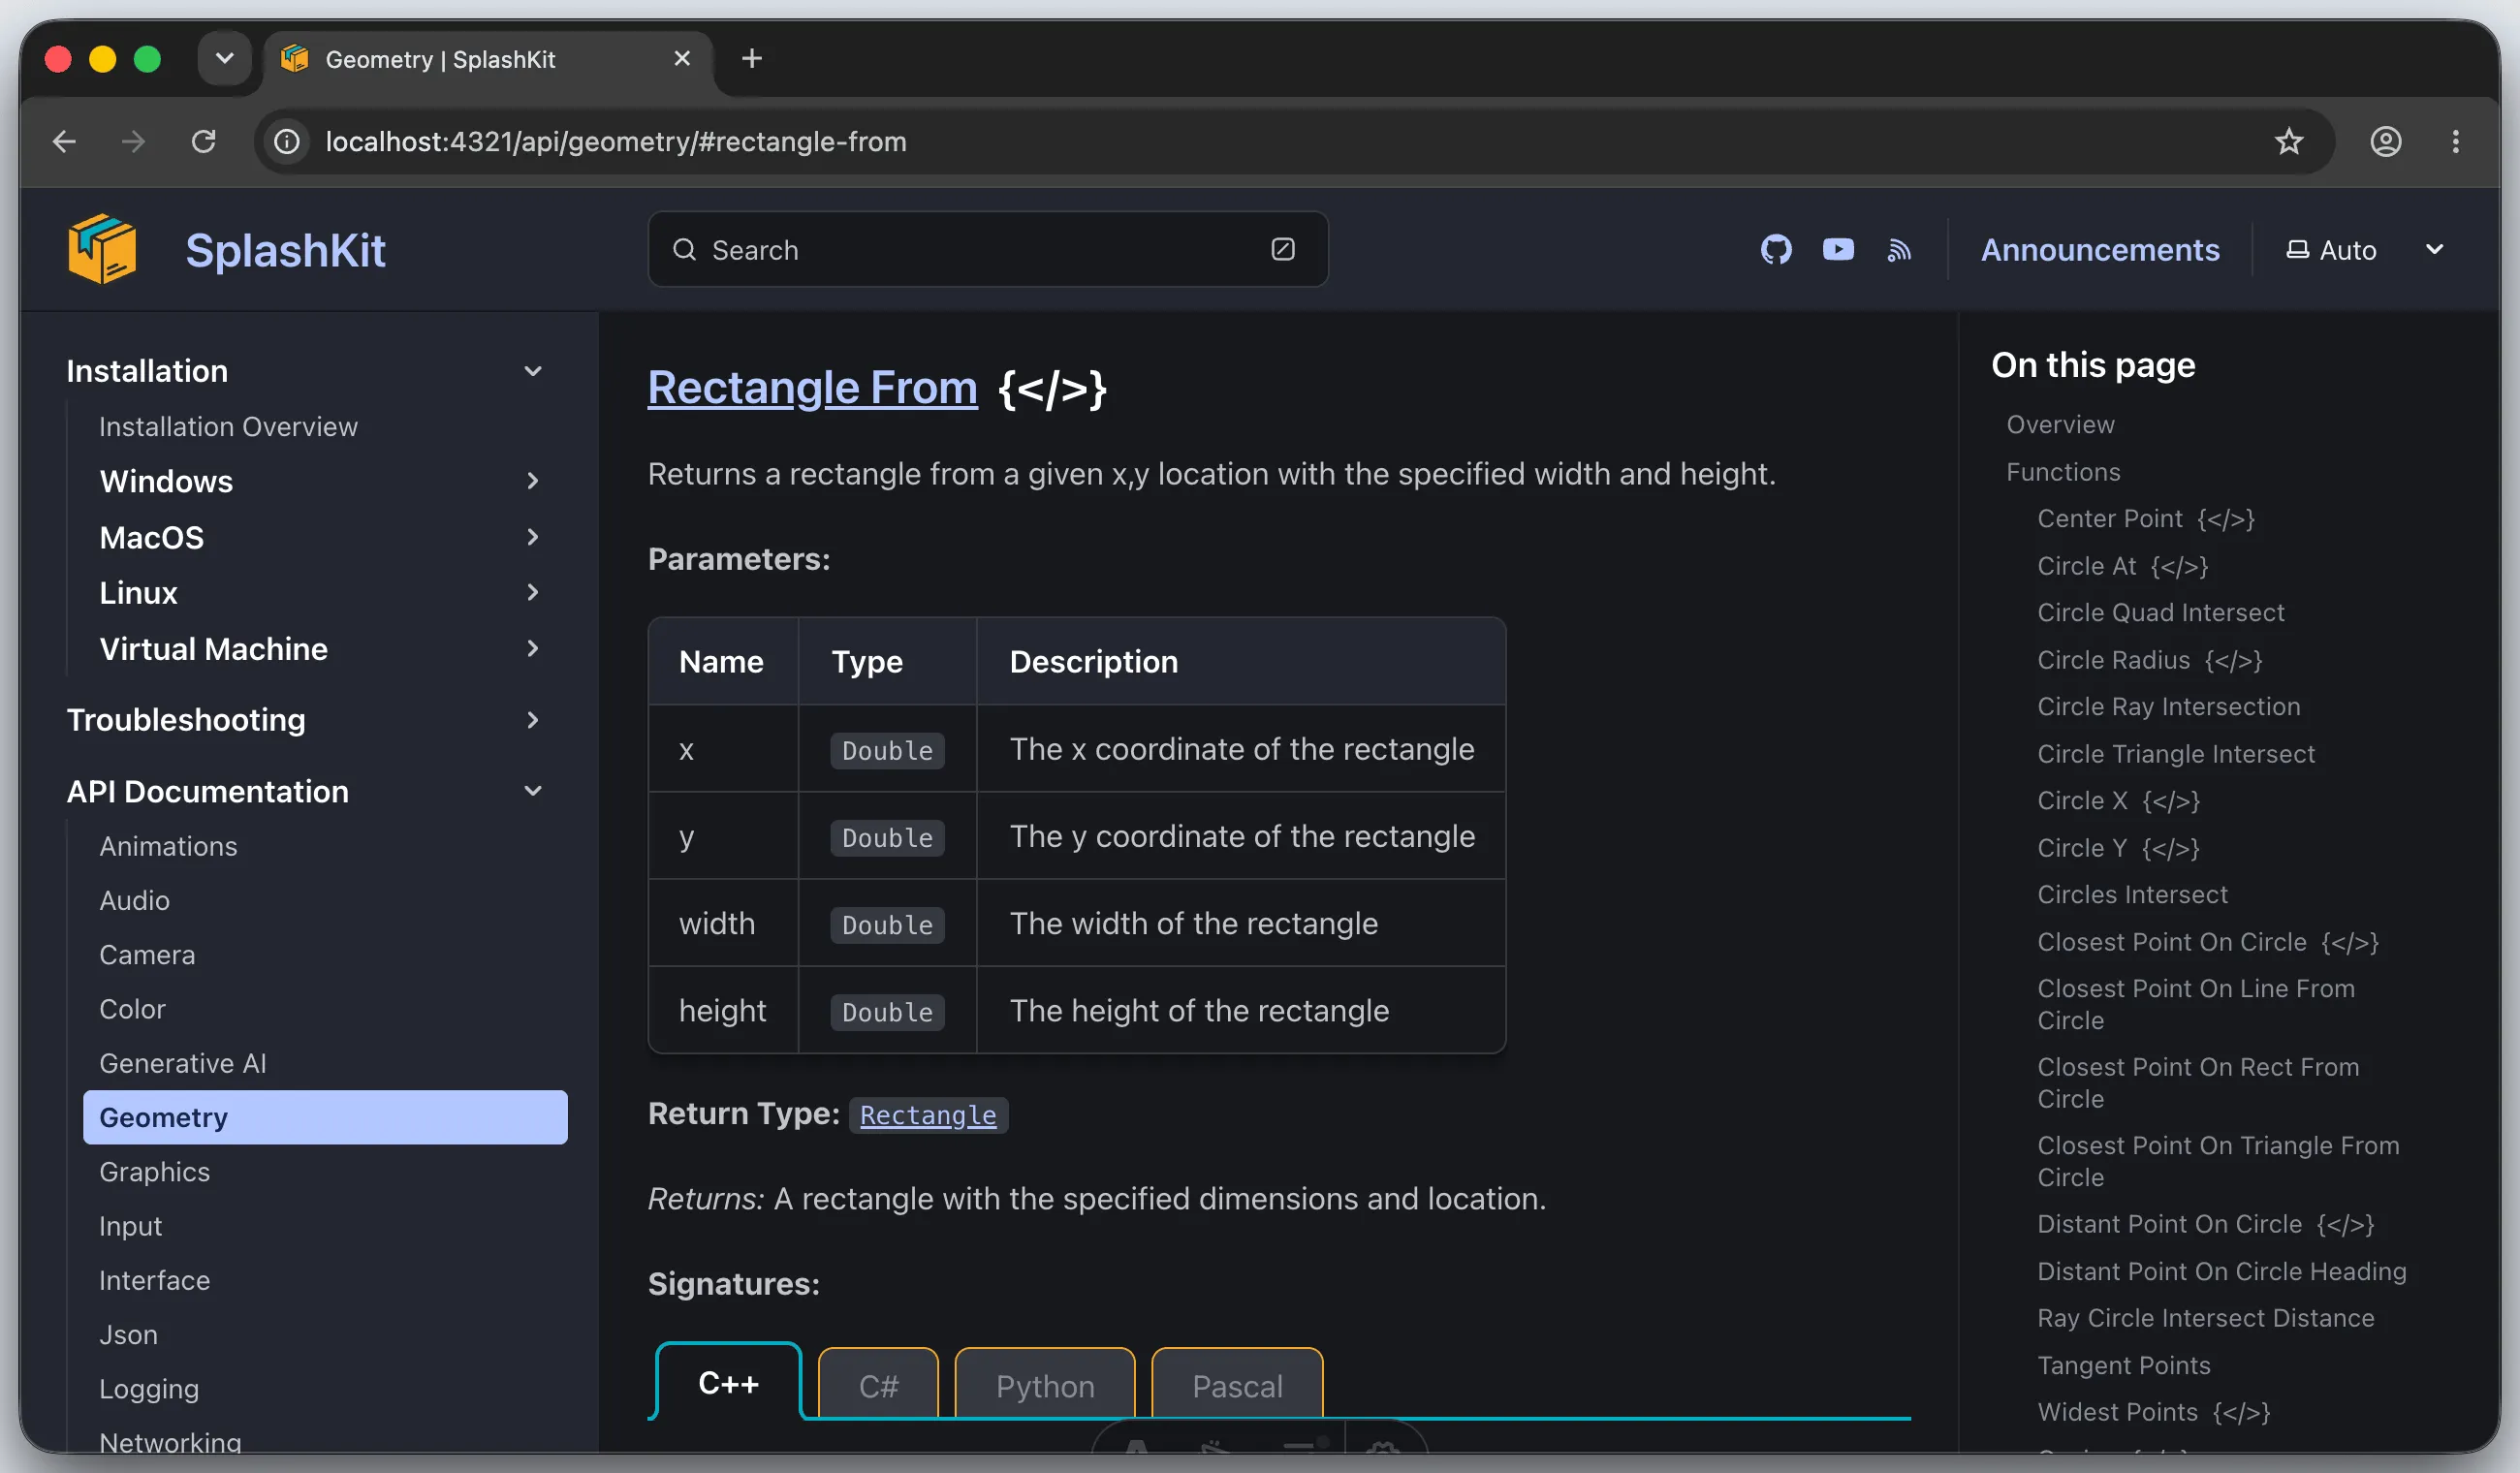The height and width of the screenshot is (1473, 2520).
Task: Go back to the previous page
Action: pyautogui.click(x=64, y=142)
